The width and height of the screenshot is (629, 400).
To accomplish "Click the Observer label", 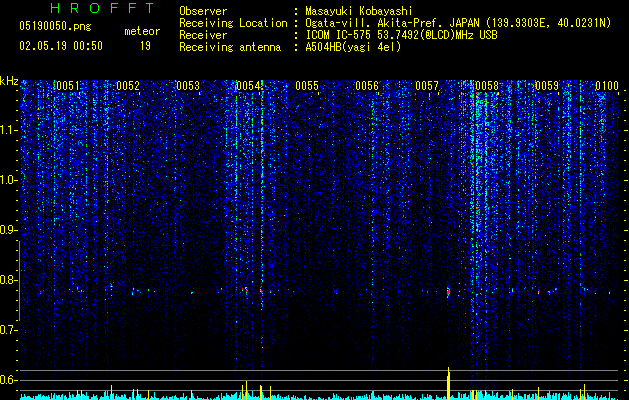I will coord(203,11).
